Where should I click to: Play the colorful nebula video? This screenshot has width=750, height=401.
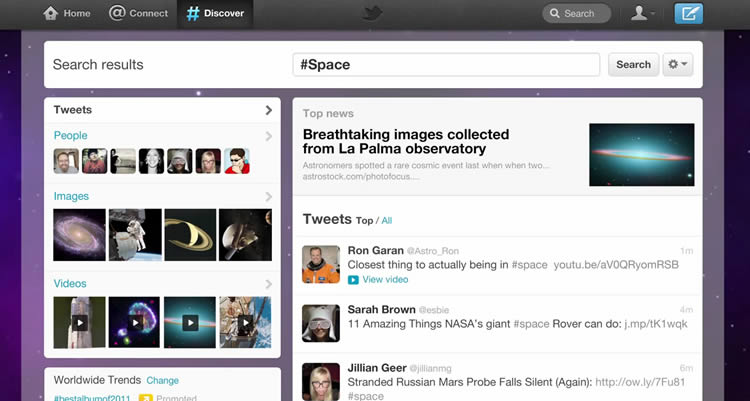click(135, 323)
